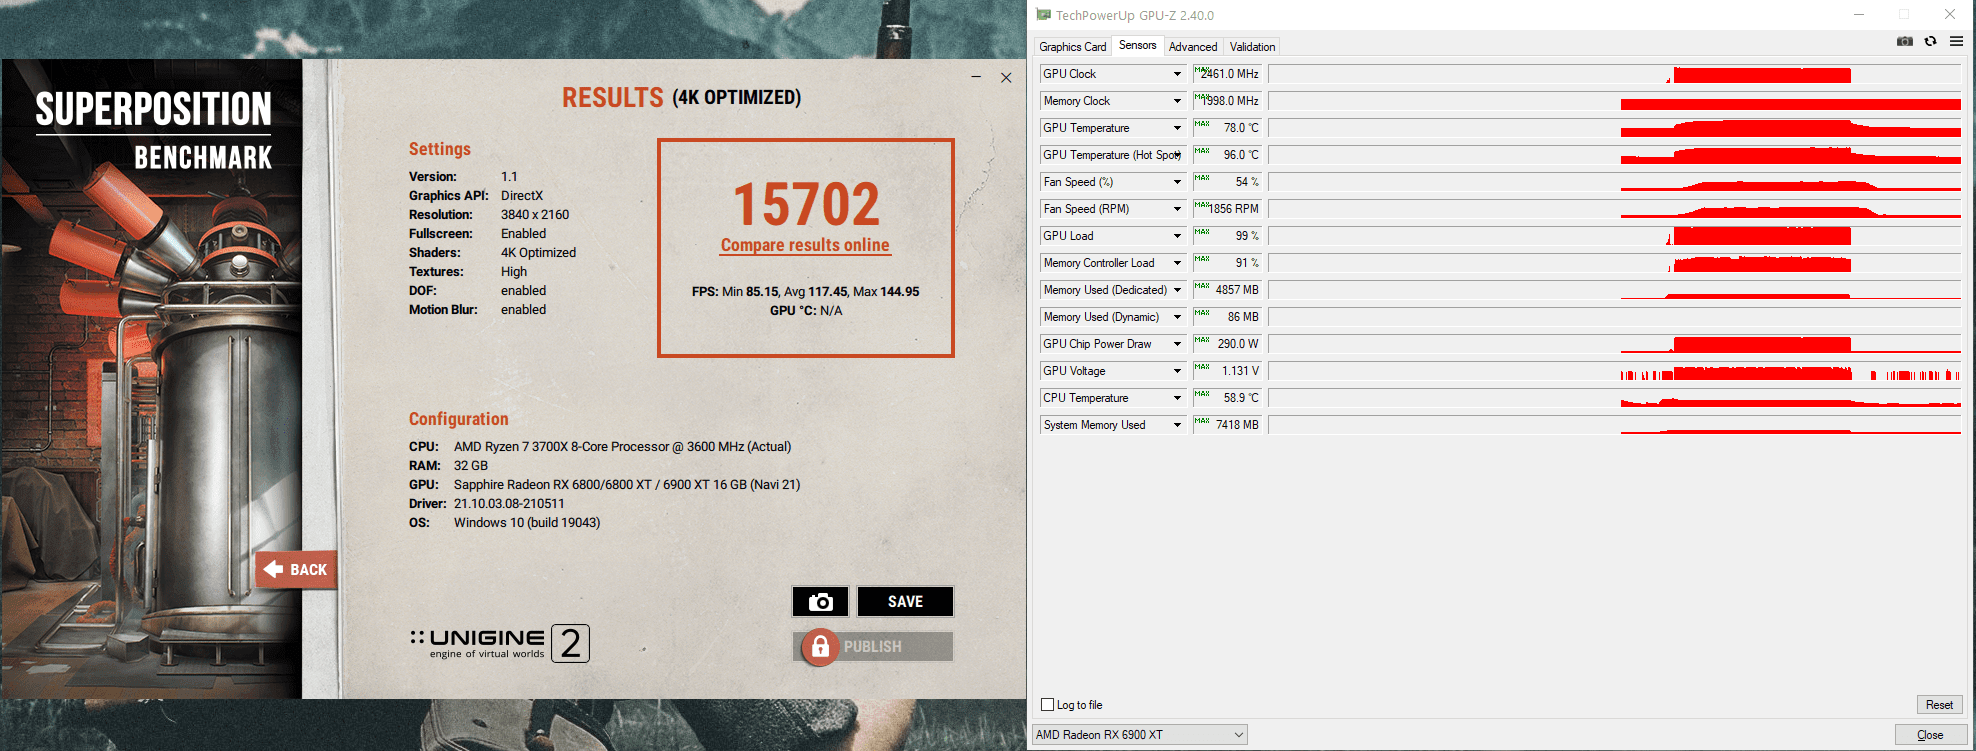Viewport: 1976px width, 751px height.
Task: Open the GPU Temperature (Hot Spot) dropdown
Action: [1179, 155]
